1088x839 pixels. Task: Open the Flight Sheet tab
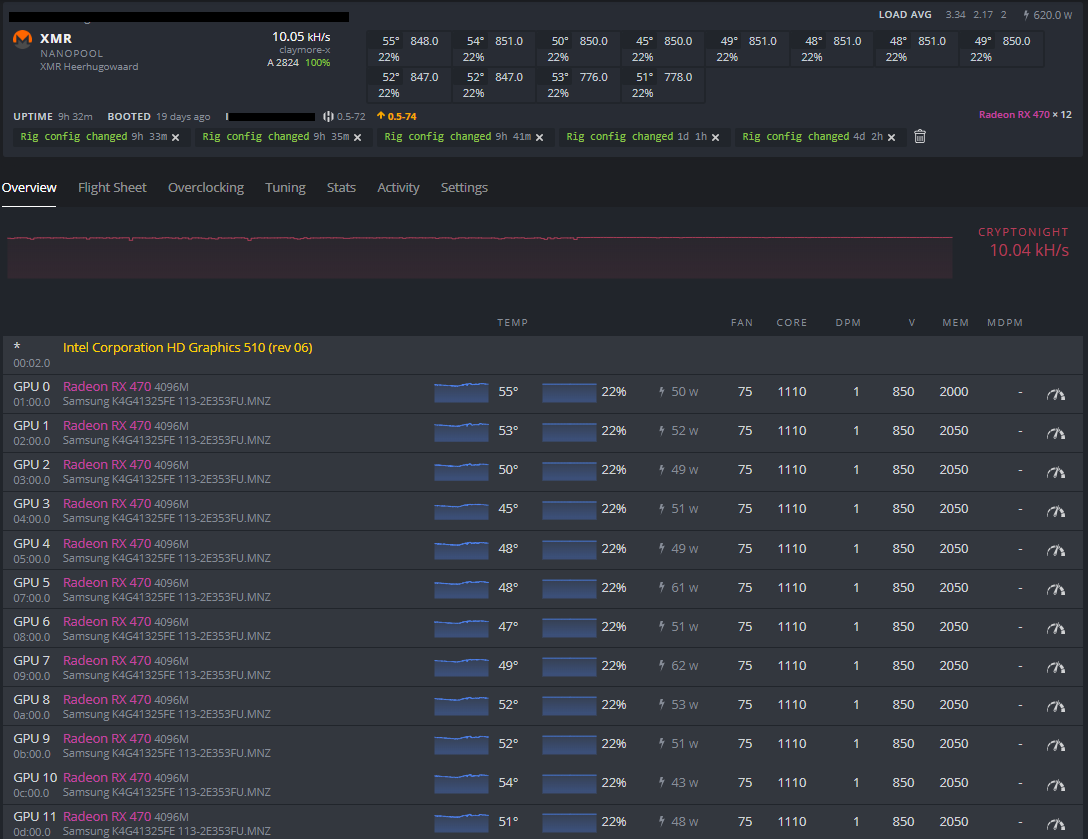pyautogui.click(x=112, y=187)
